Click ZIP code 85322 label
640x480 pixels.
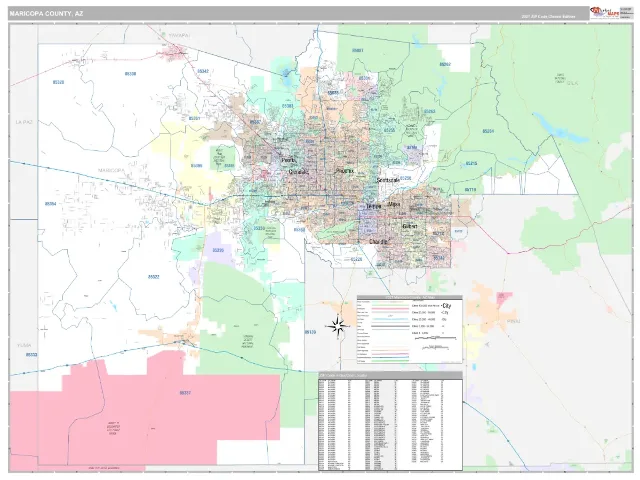[153, 277]
